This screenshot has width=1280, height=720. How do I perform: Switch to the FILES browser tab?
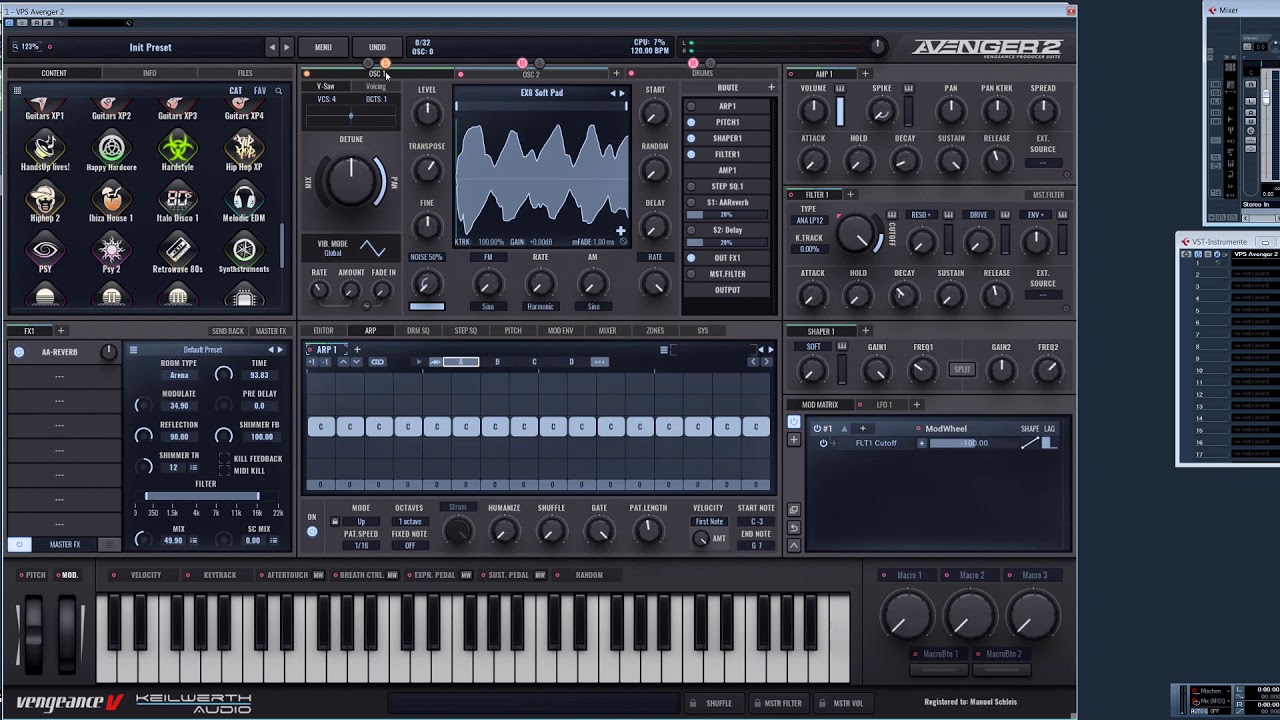pyautogui.click(x=245, y=73)
